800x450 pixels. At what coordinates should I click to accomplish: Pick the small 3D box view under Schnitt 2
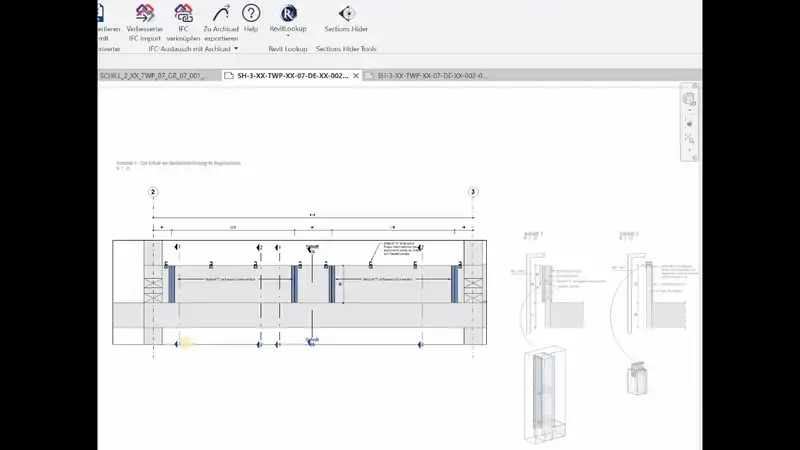tap(637, 378)
